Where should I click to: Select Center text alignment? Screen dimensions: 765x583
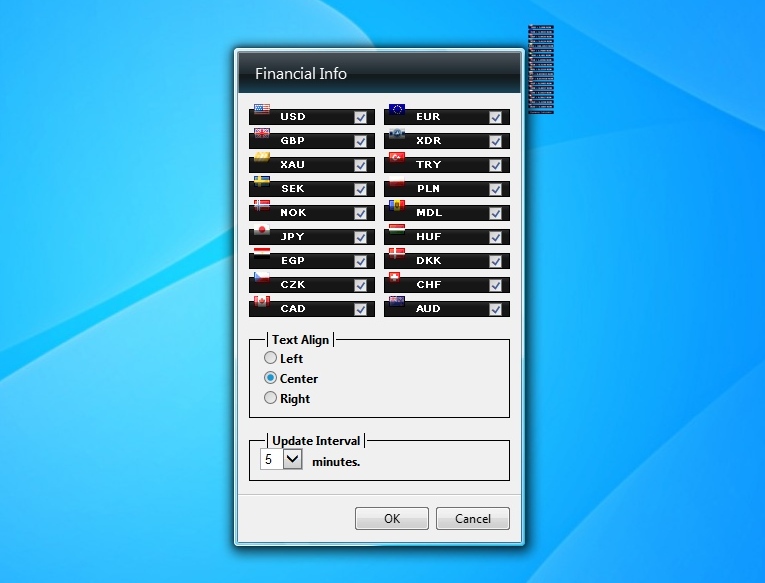tap(270, 378)
